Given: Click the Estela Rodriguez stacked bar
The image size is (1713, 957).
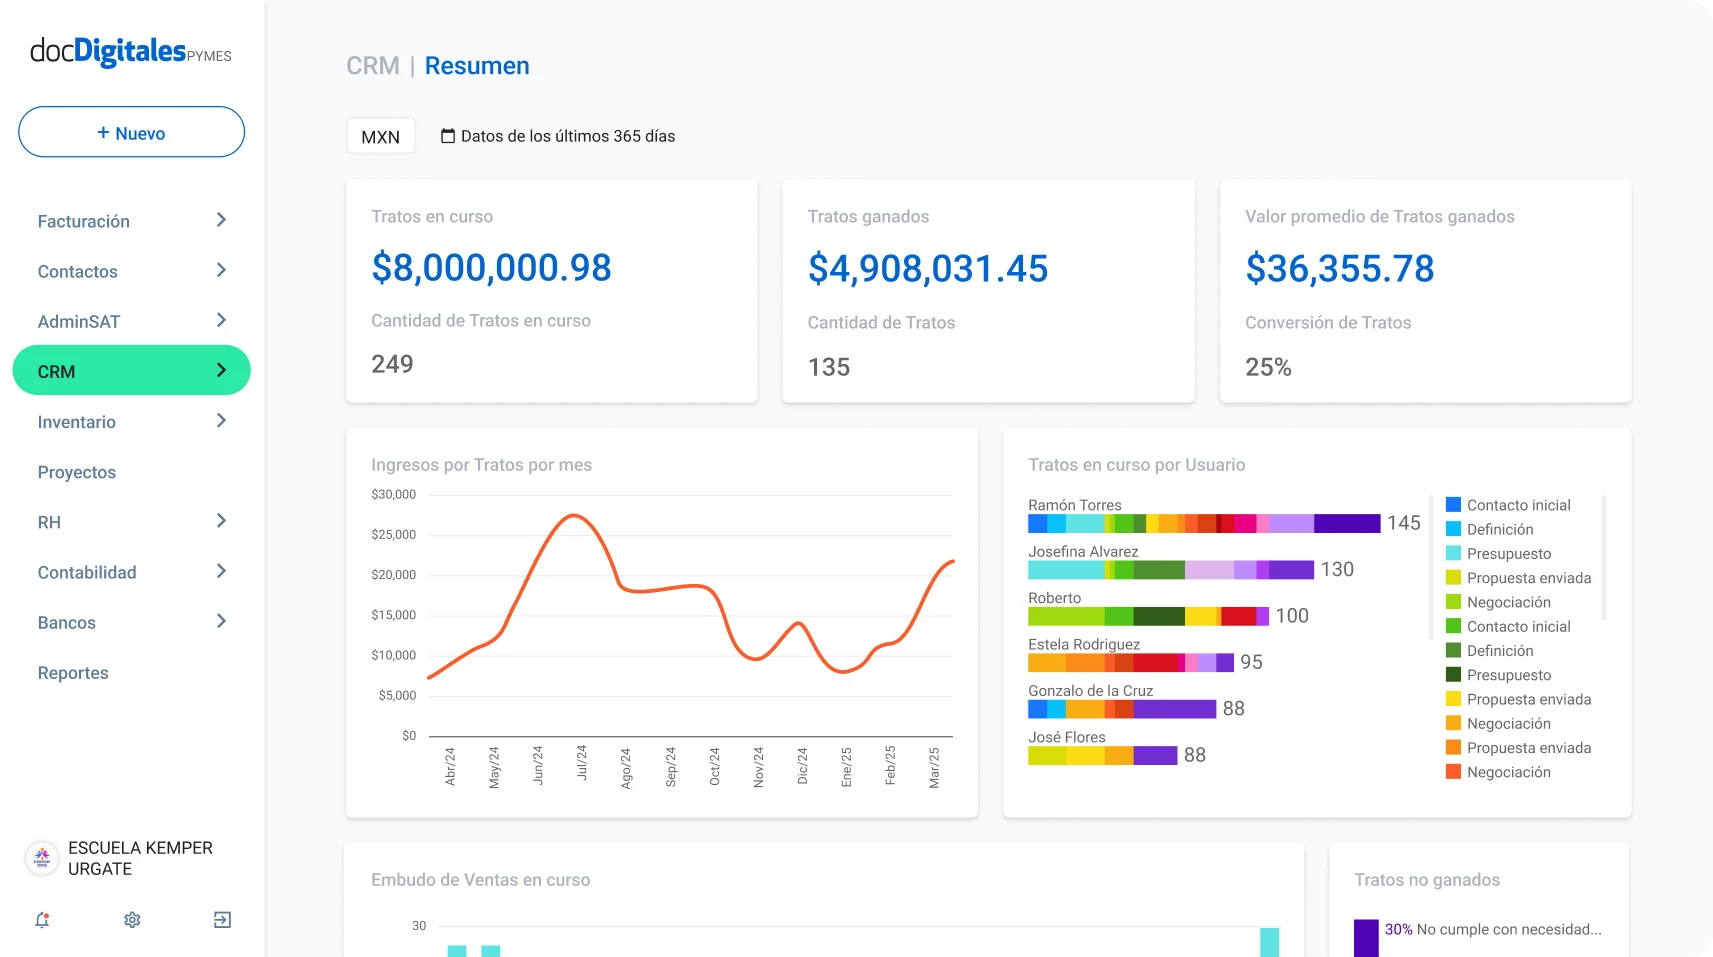Looking at the screenshot, I should (1131, 663).
